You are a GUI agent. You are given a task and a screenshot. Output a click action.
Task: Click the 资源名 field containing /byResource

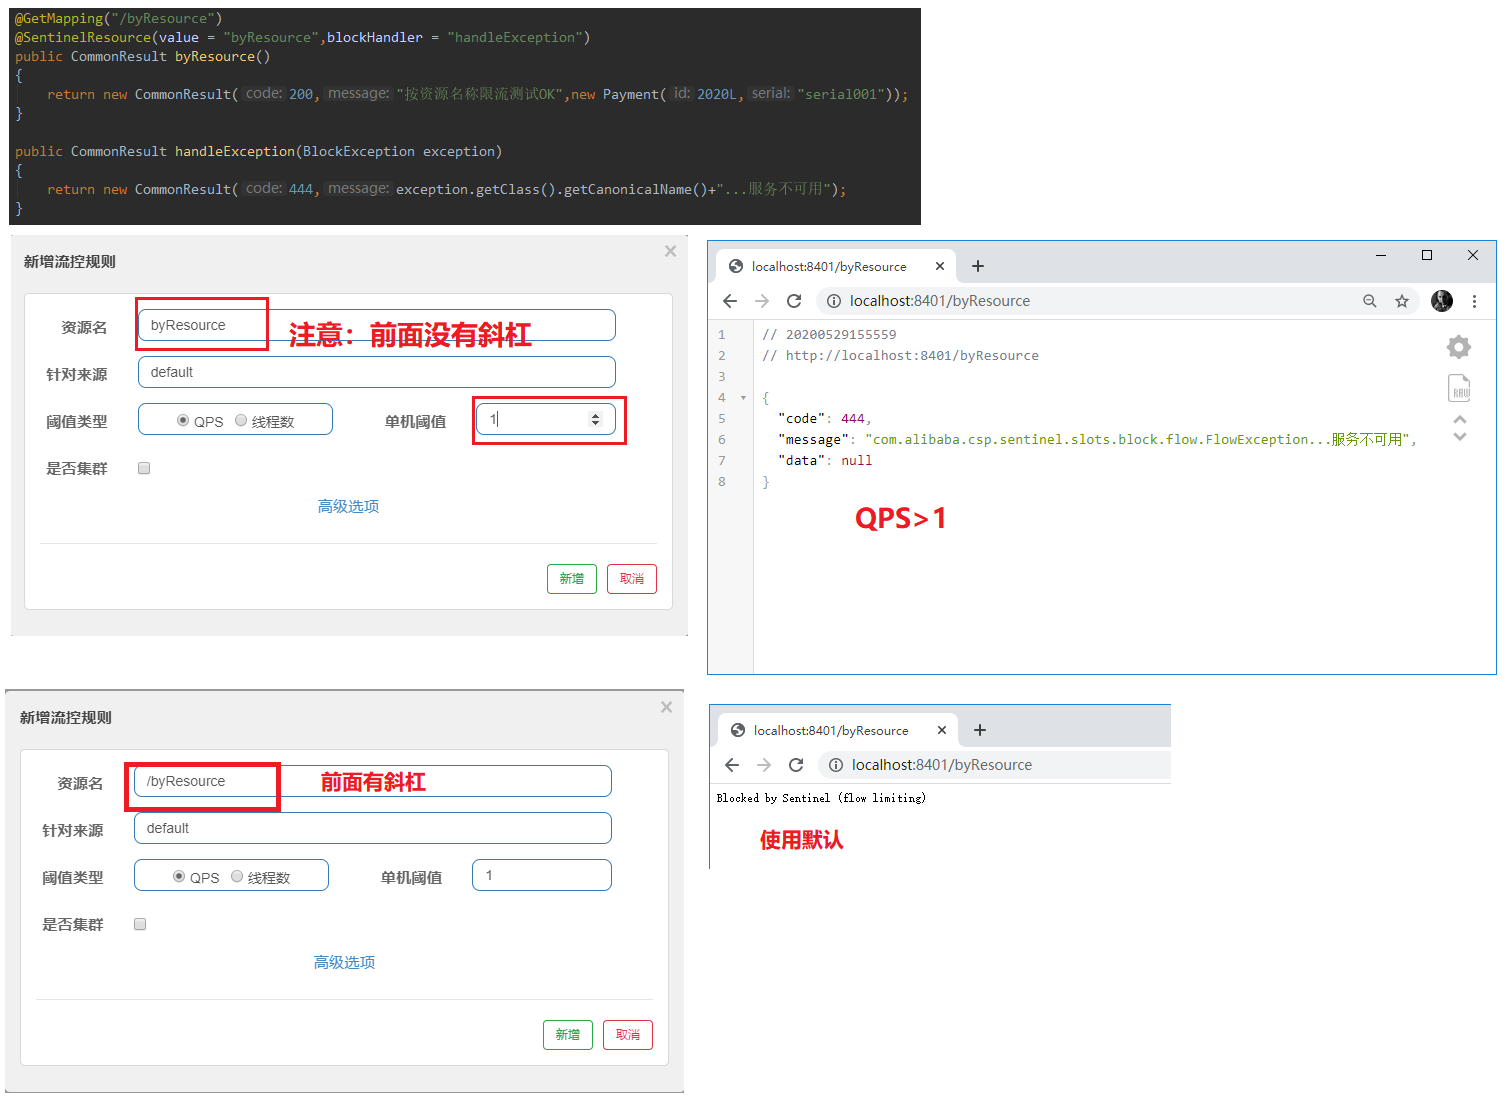point(372,781)
